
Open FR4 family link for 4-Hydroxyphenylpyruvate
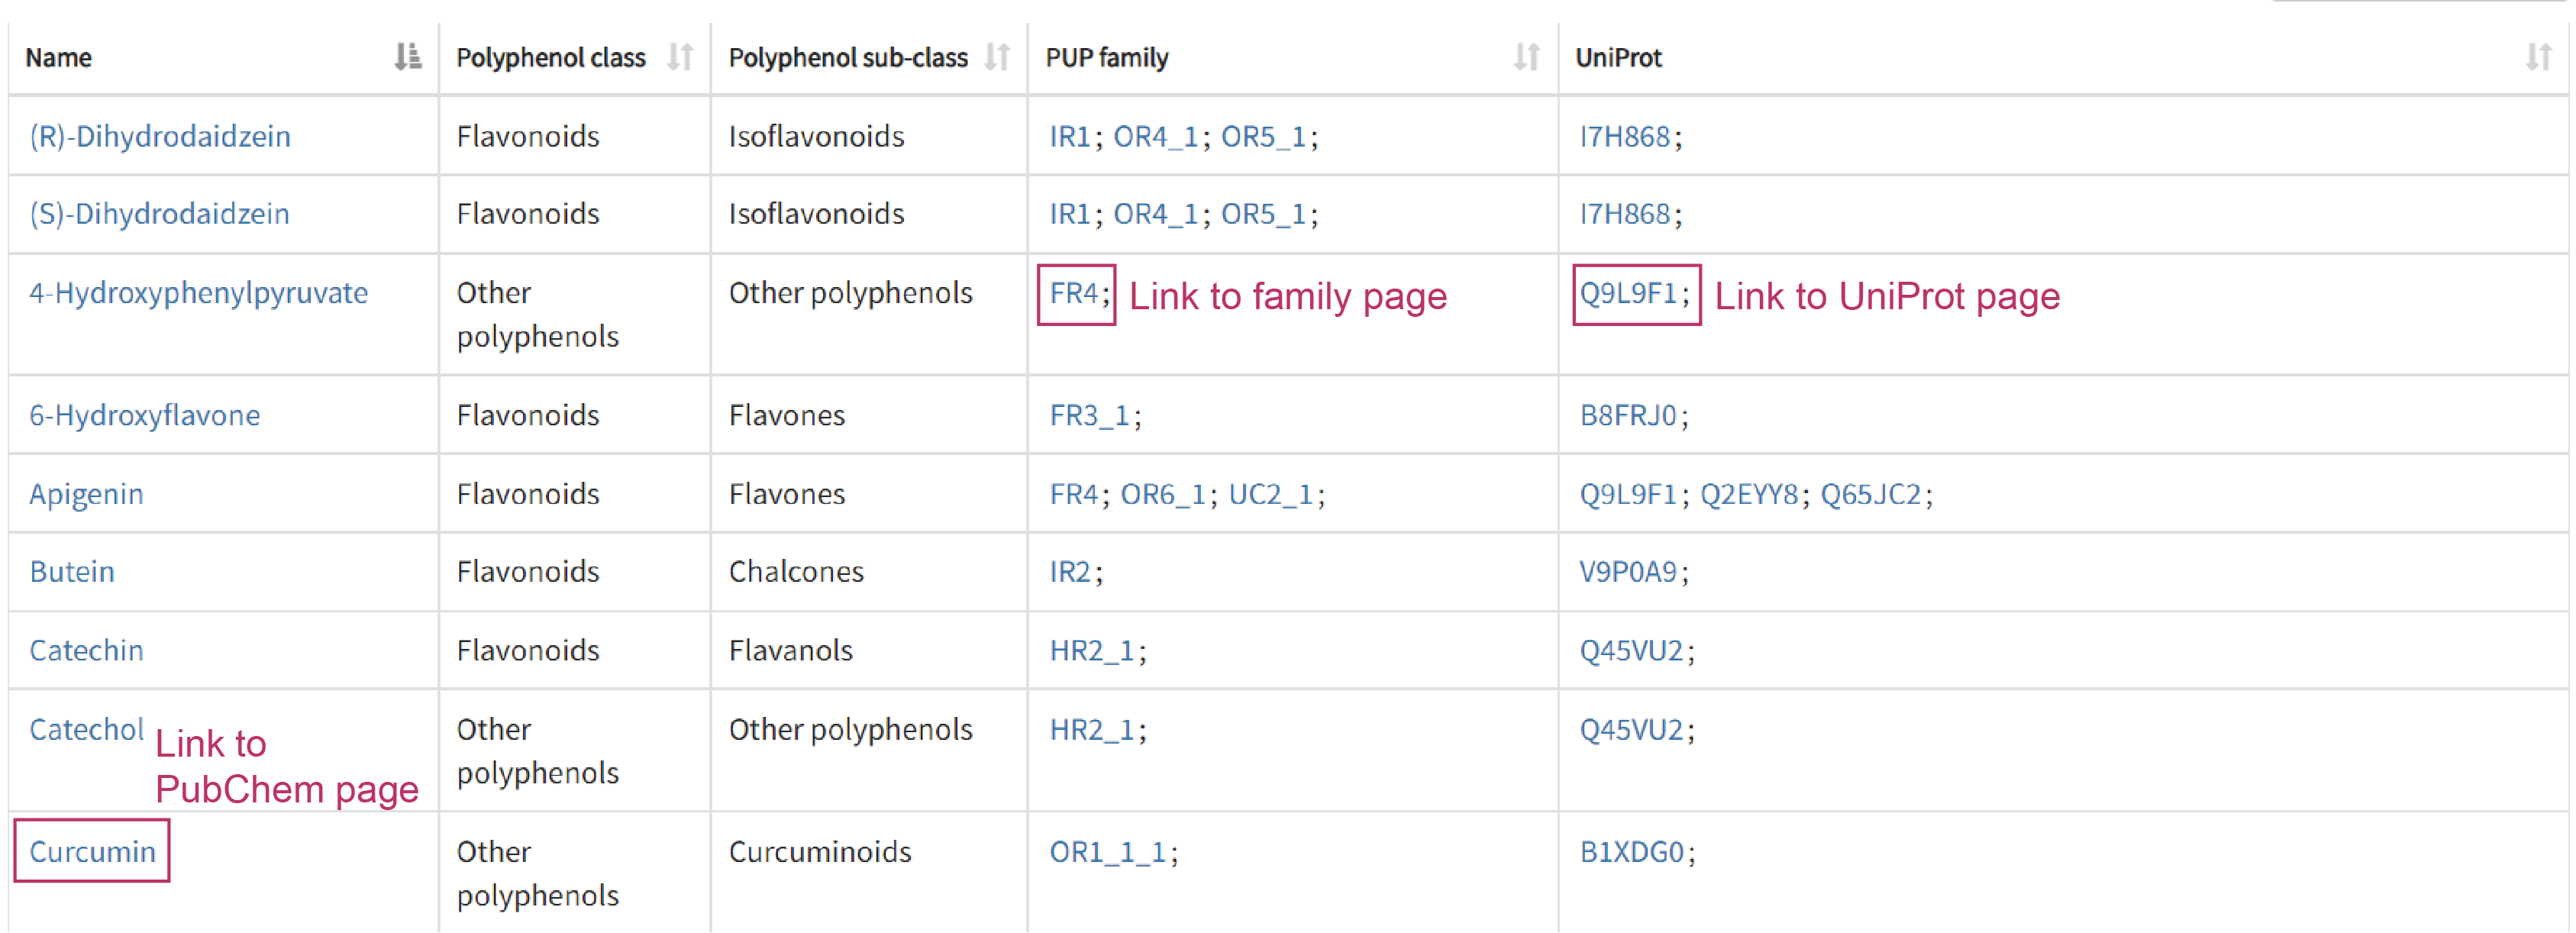pos(1073,293)
